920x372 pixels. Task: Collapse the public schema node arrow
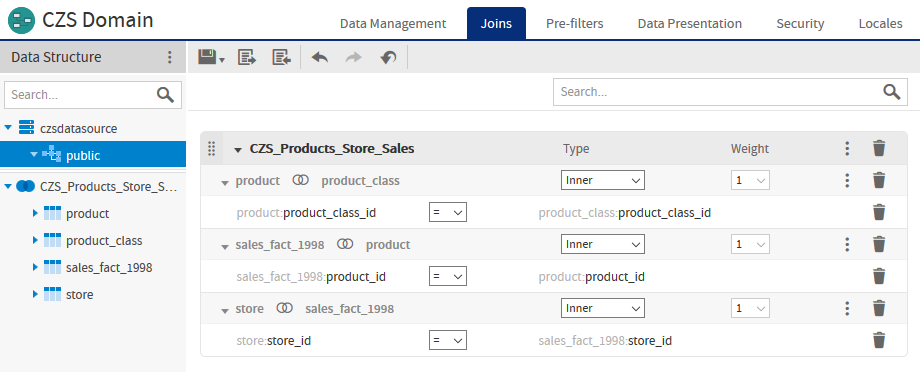click(x=34, y=154)
